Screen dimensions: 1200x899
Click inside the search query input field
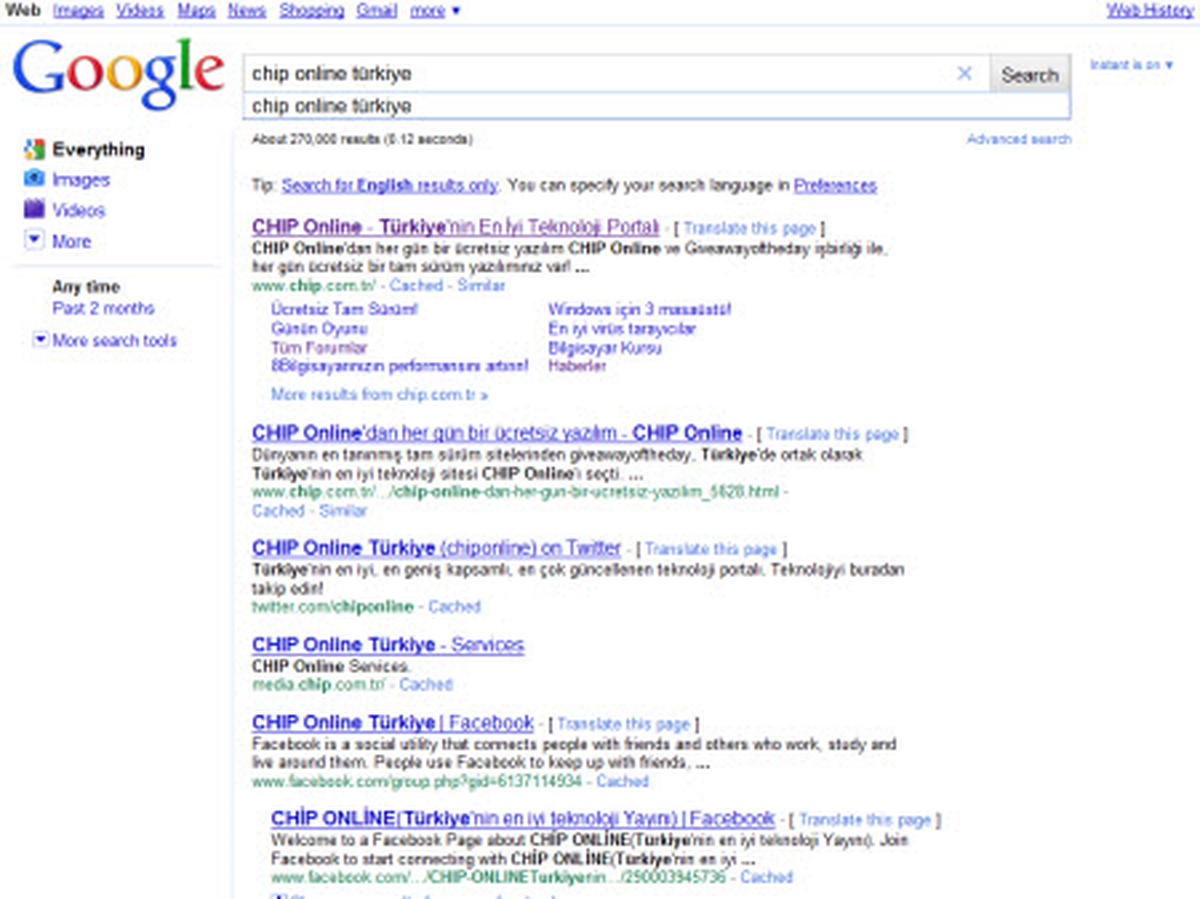click(x=600, y=73)
